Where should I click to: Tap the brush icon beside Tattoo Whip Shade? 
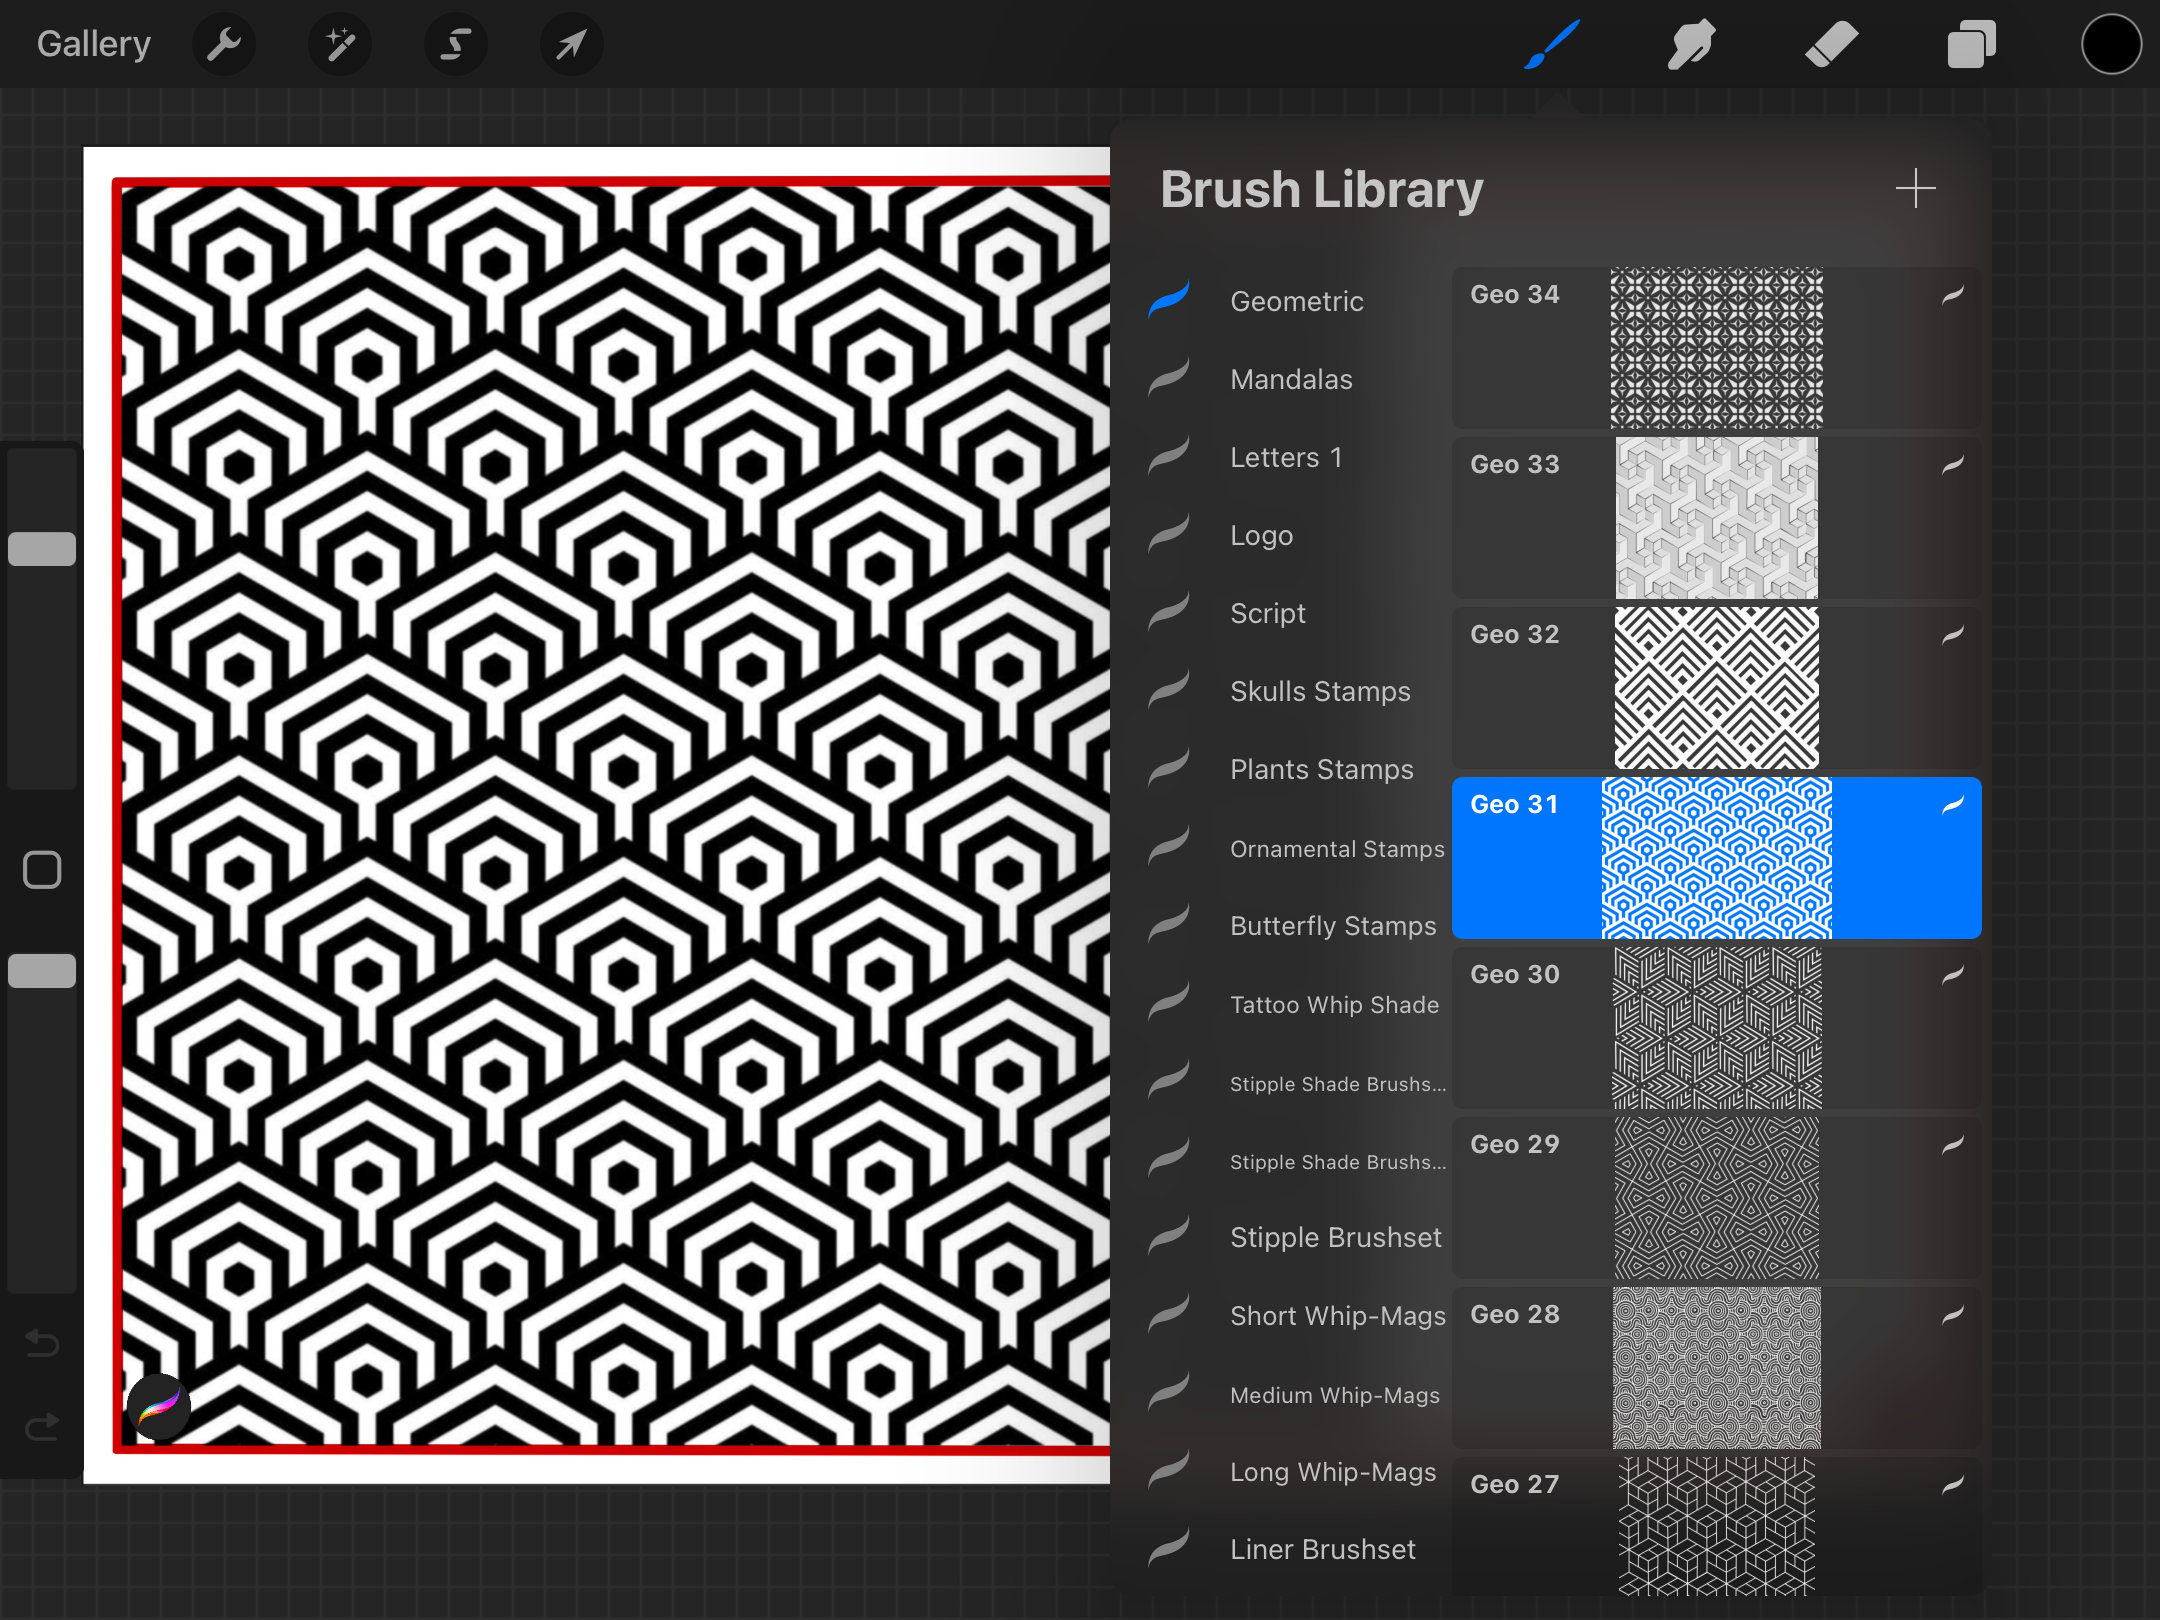[1169, 1001]
